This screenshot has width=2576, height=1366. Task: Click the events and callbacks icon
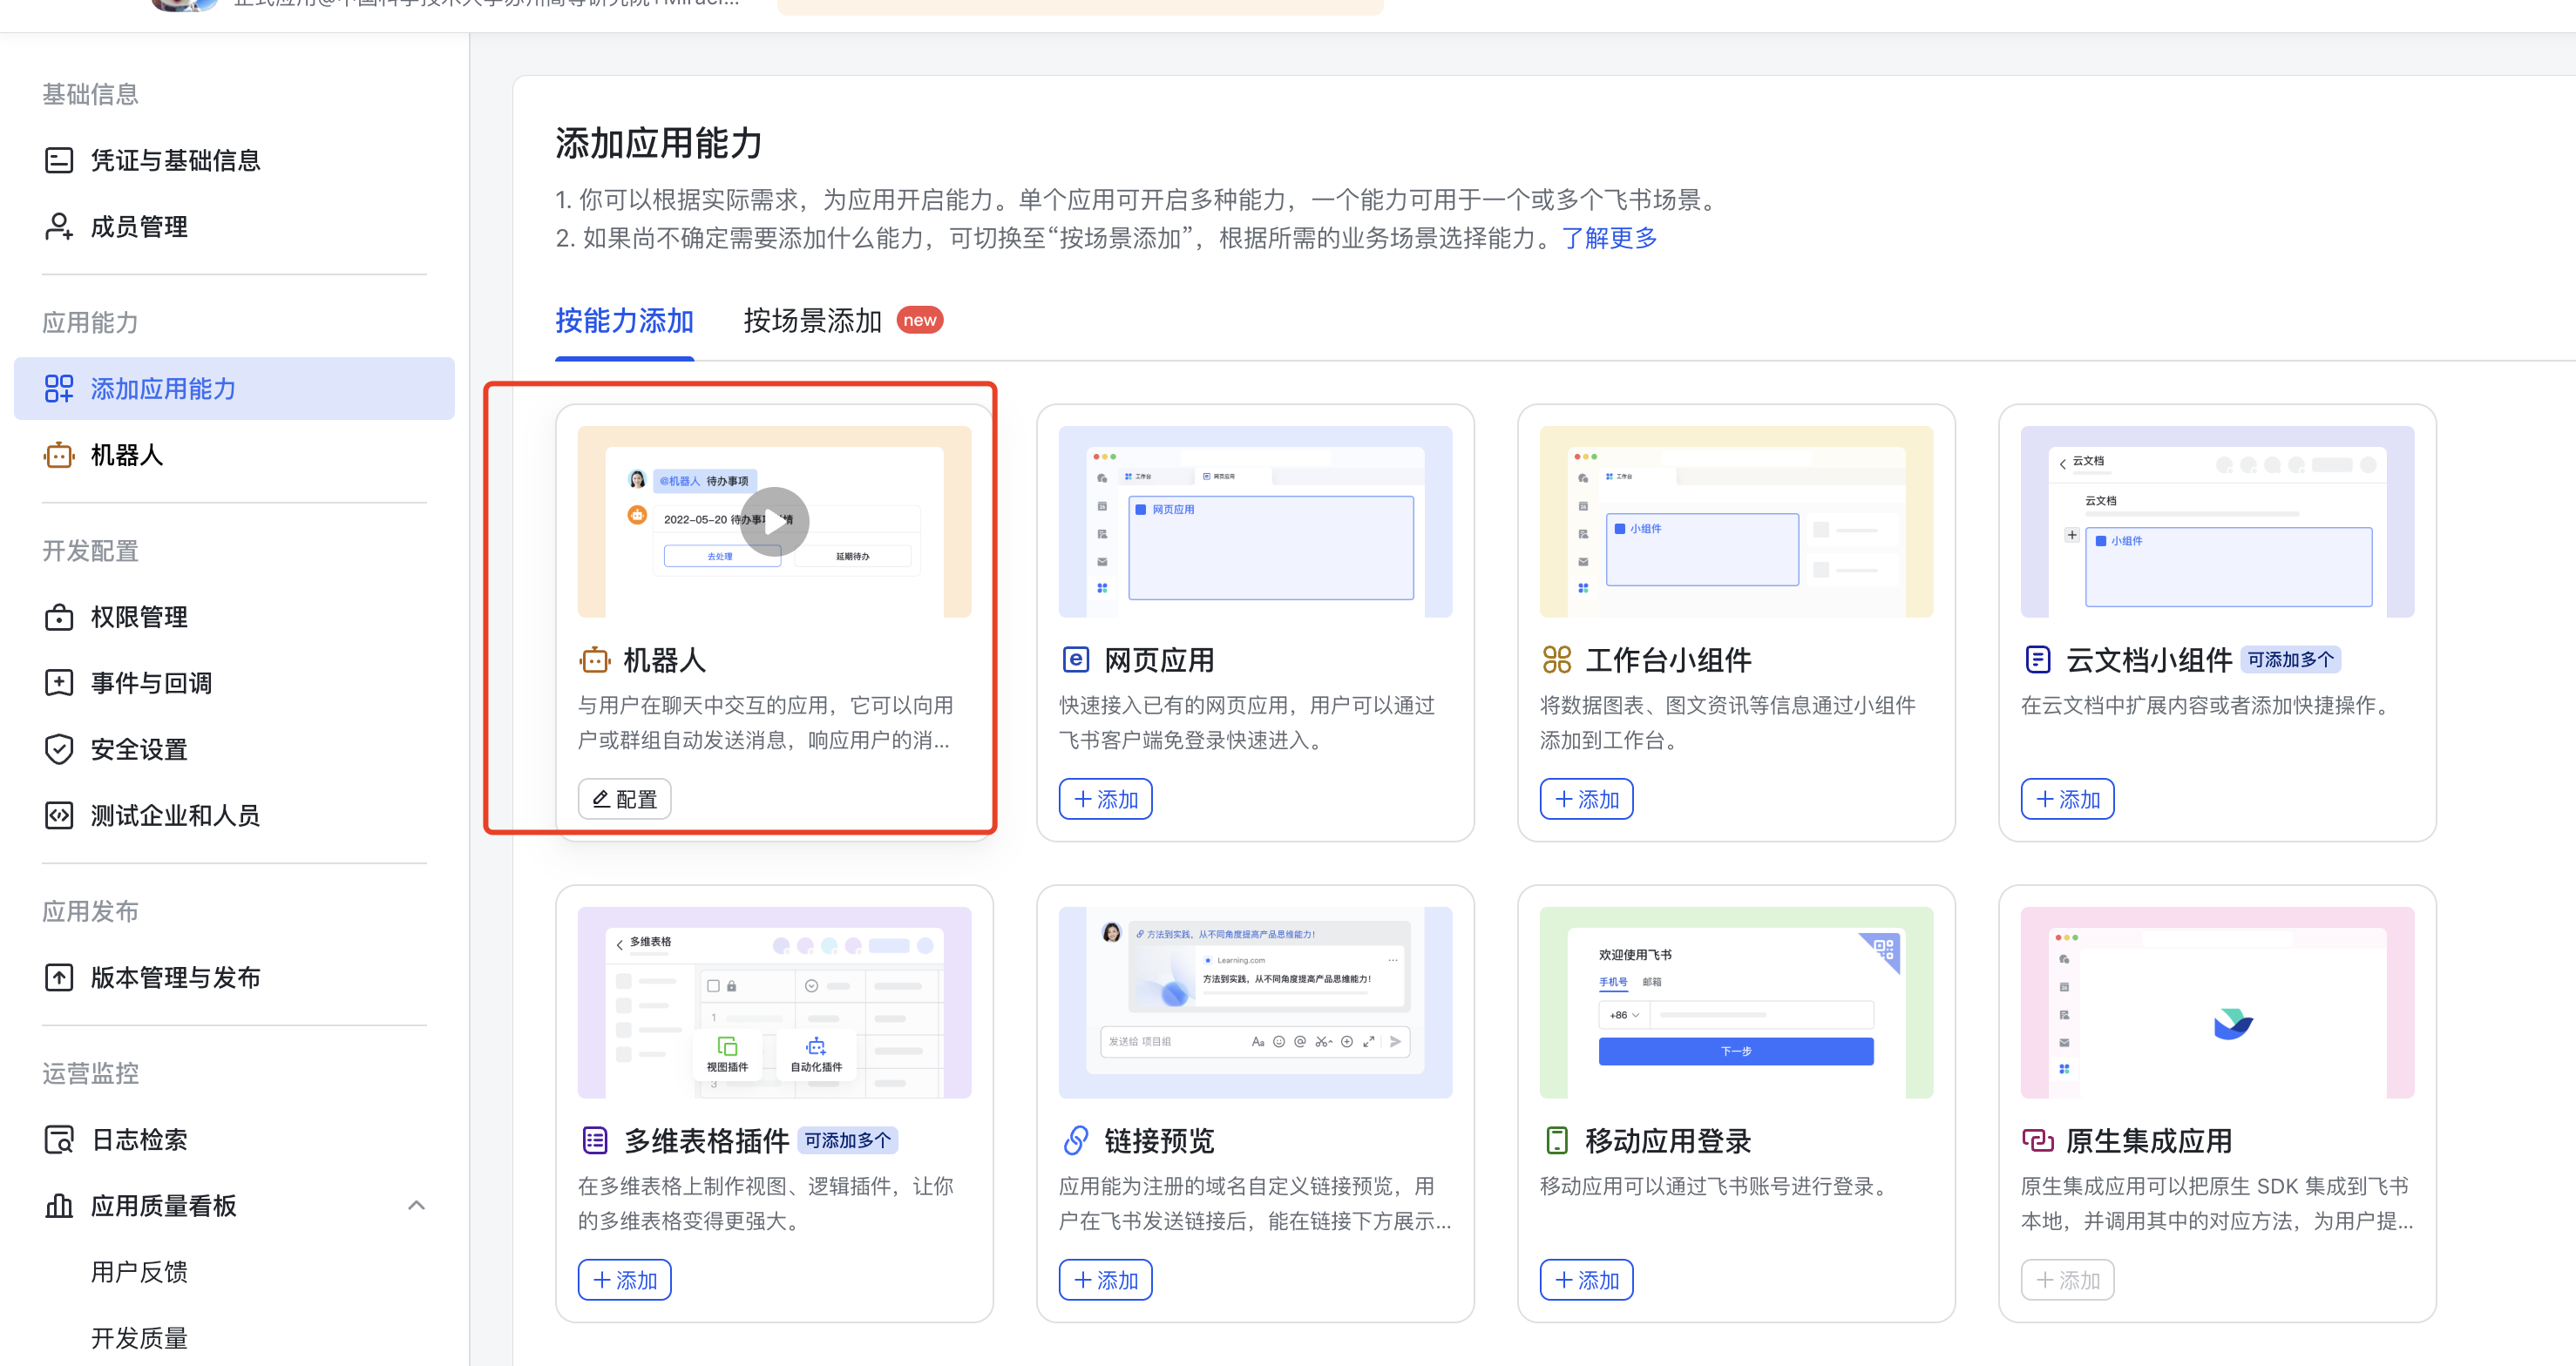click(59, 683)
